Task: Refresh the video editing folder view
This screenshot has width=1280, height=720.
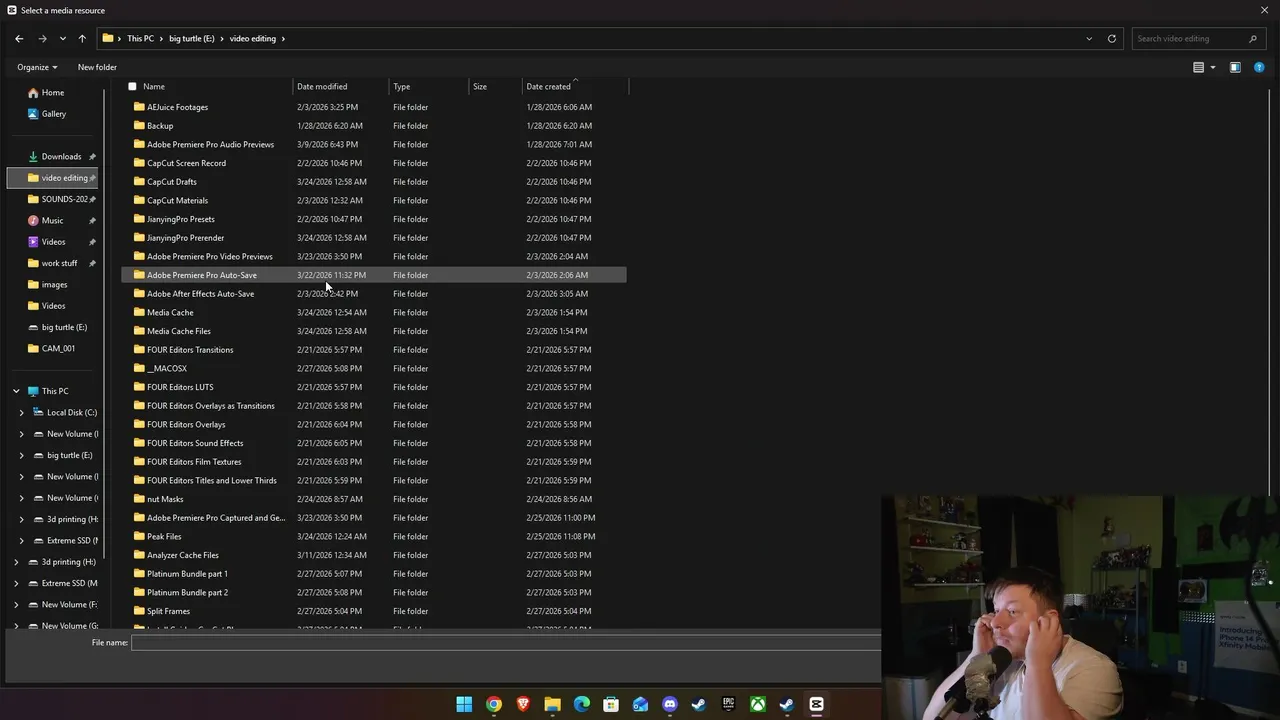Action: click(1111, 38)
